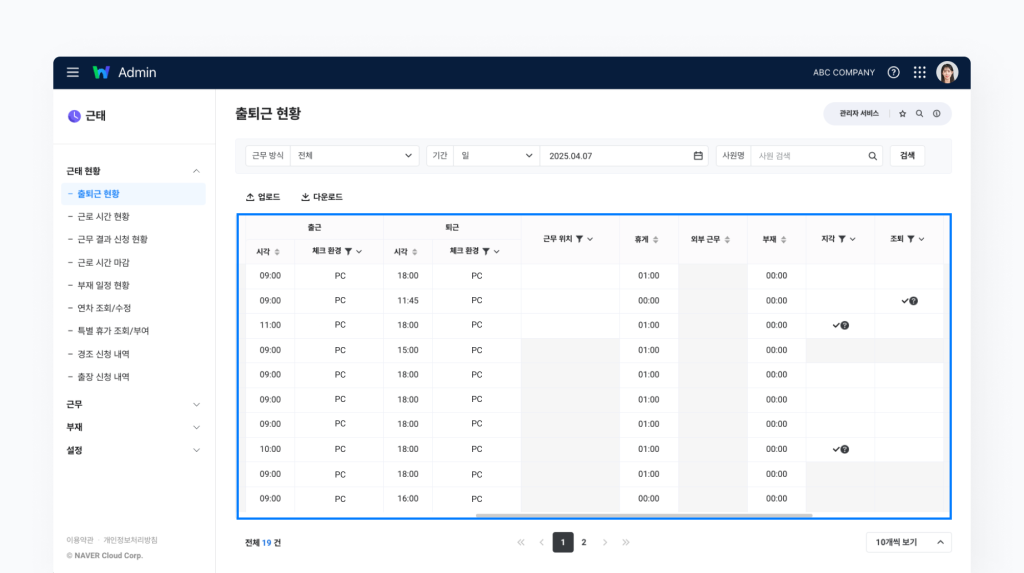This screenshot has height=573, width=1024.
Task: Click the W logo in header
Action: [101, 73]
